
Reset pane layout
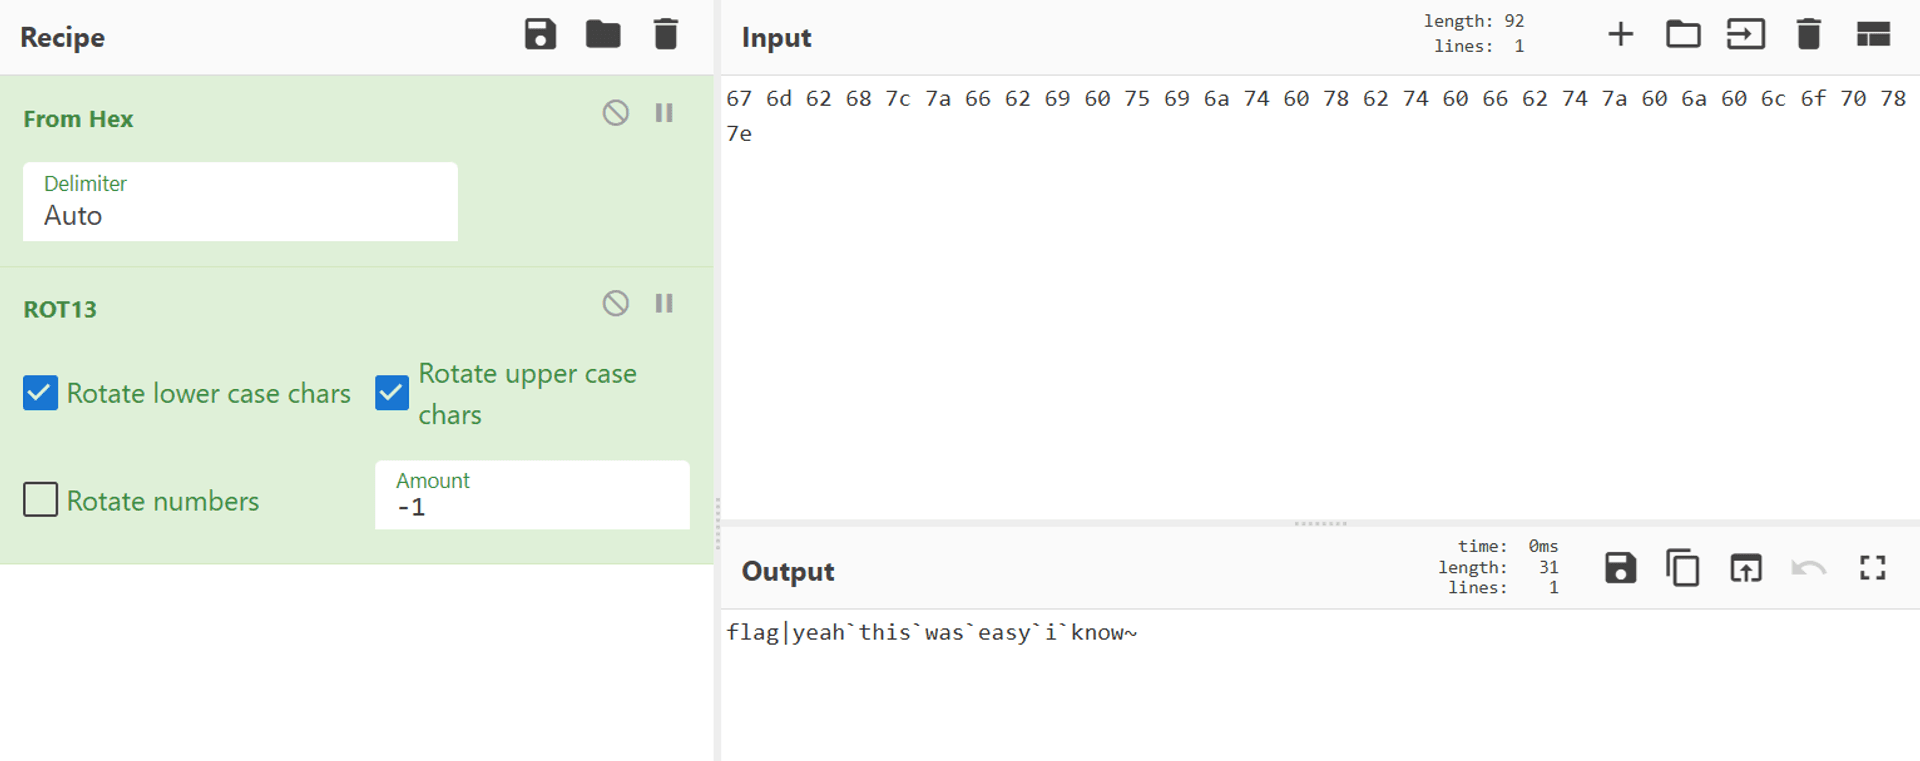click(x=1873, y=35)
